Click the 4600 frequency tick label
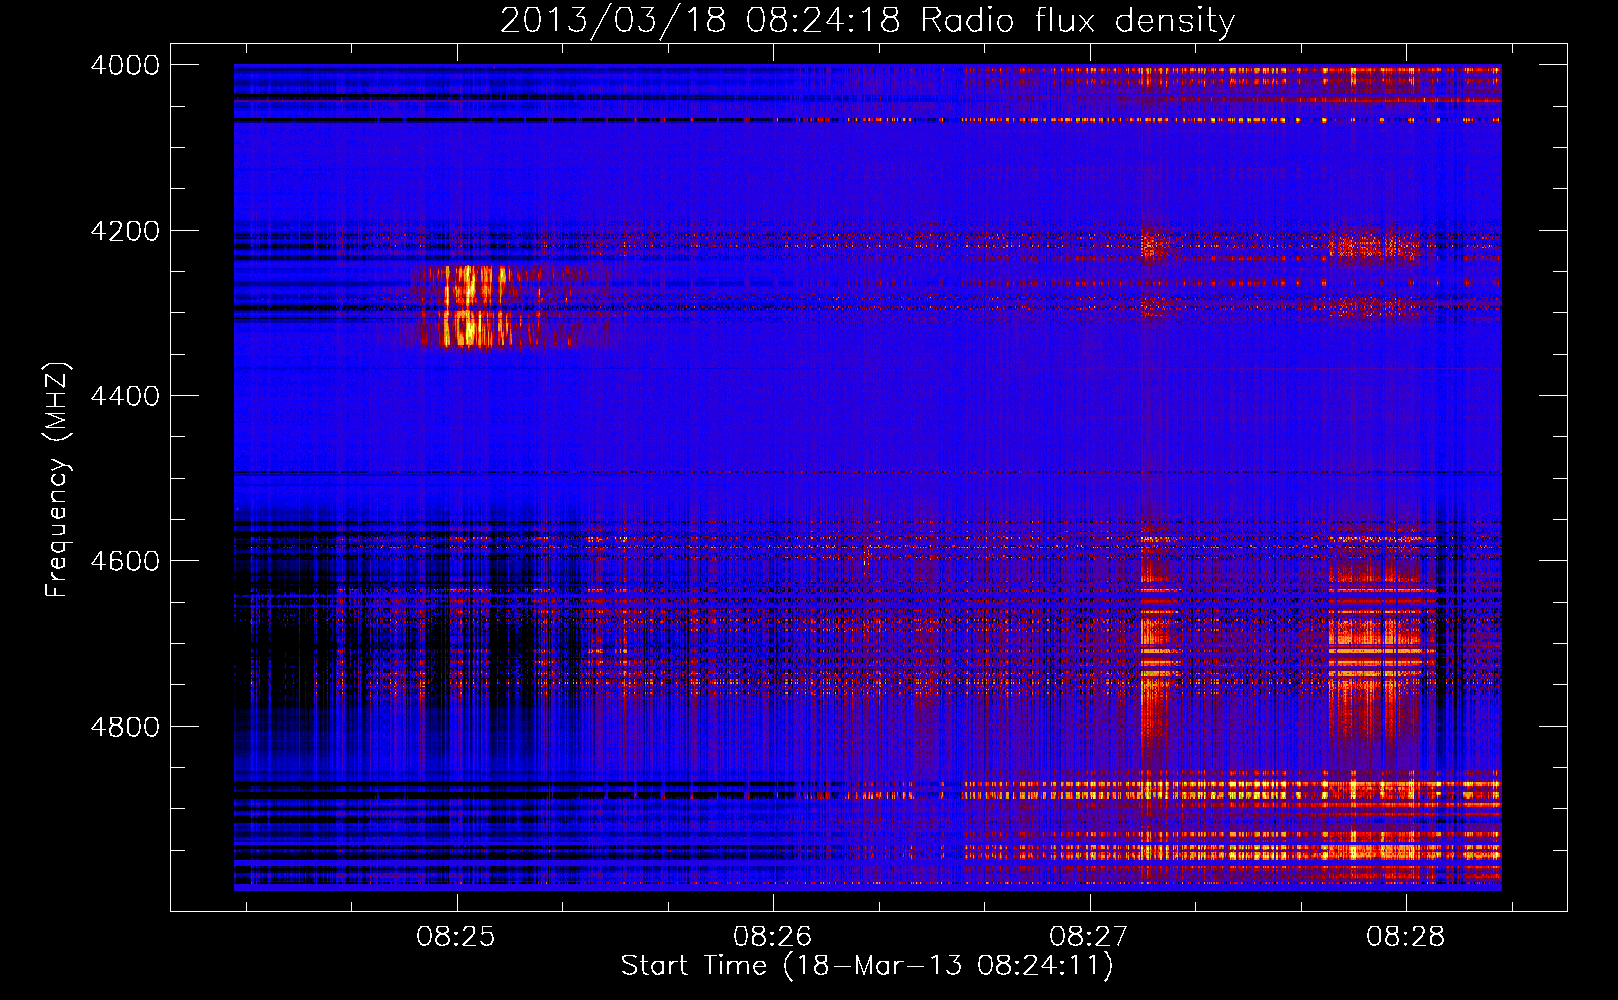This screenshot has height=1000, width=1618. click(x=125, y=561)
